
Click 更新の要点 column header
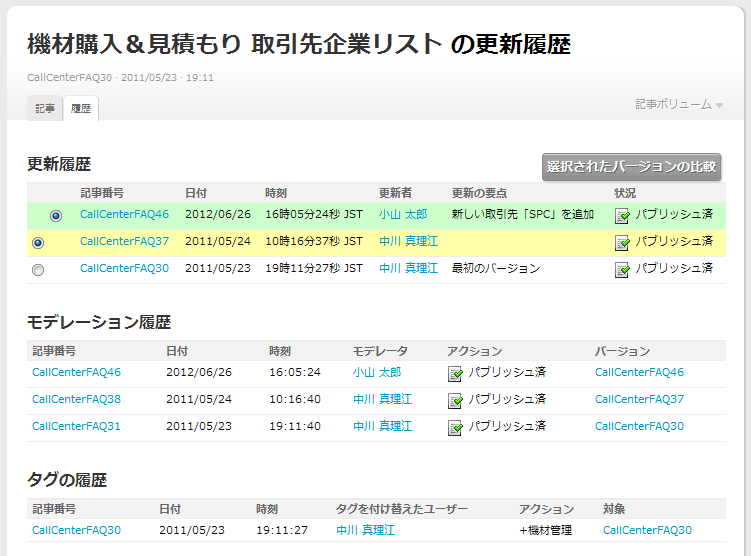pyautogui.click(x=479, y=193)
